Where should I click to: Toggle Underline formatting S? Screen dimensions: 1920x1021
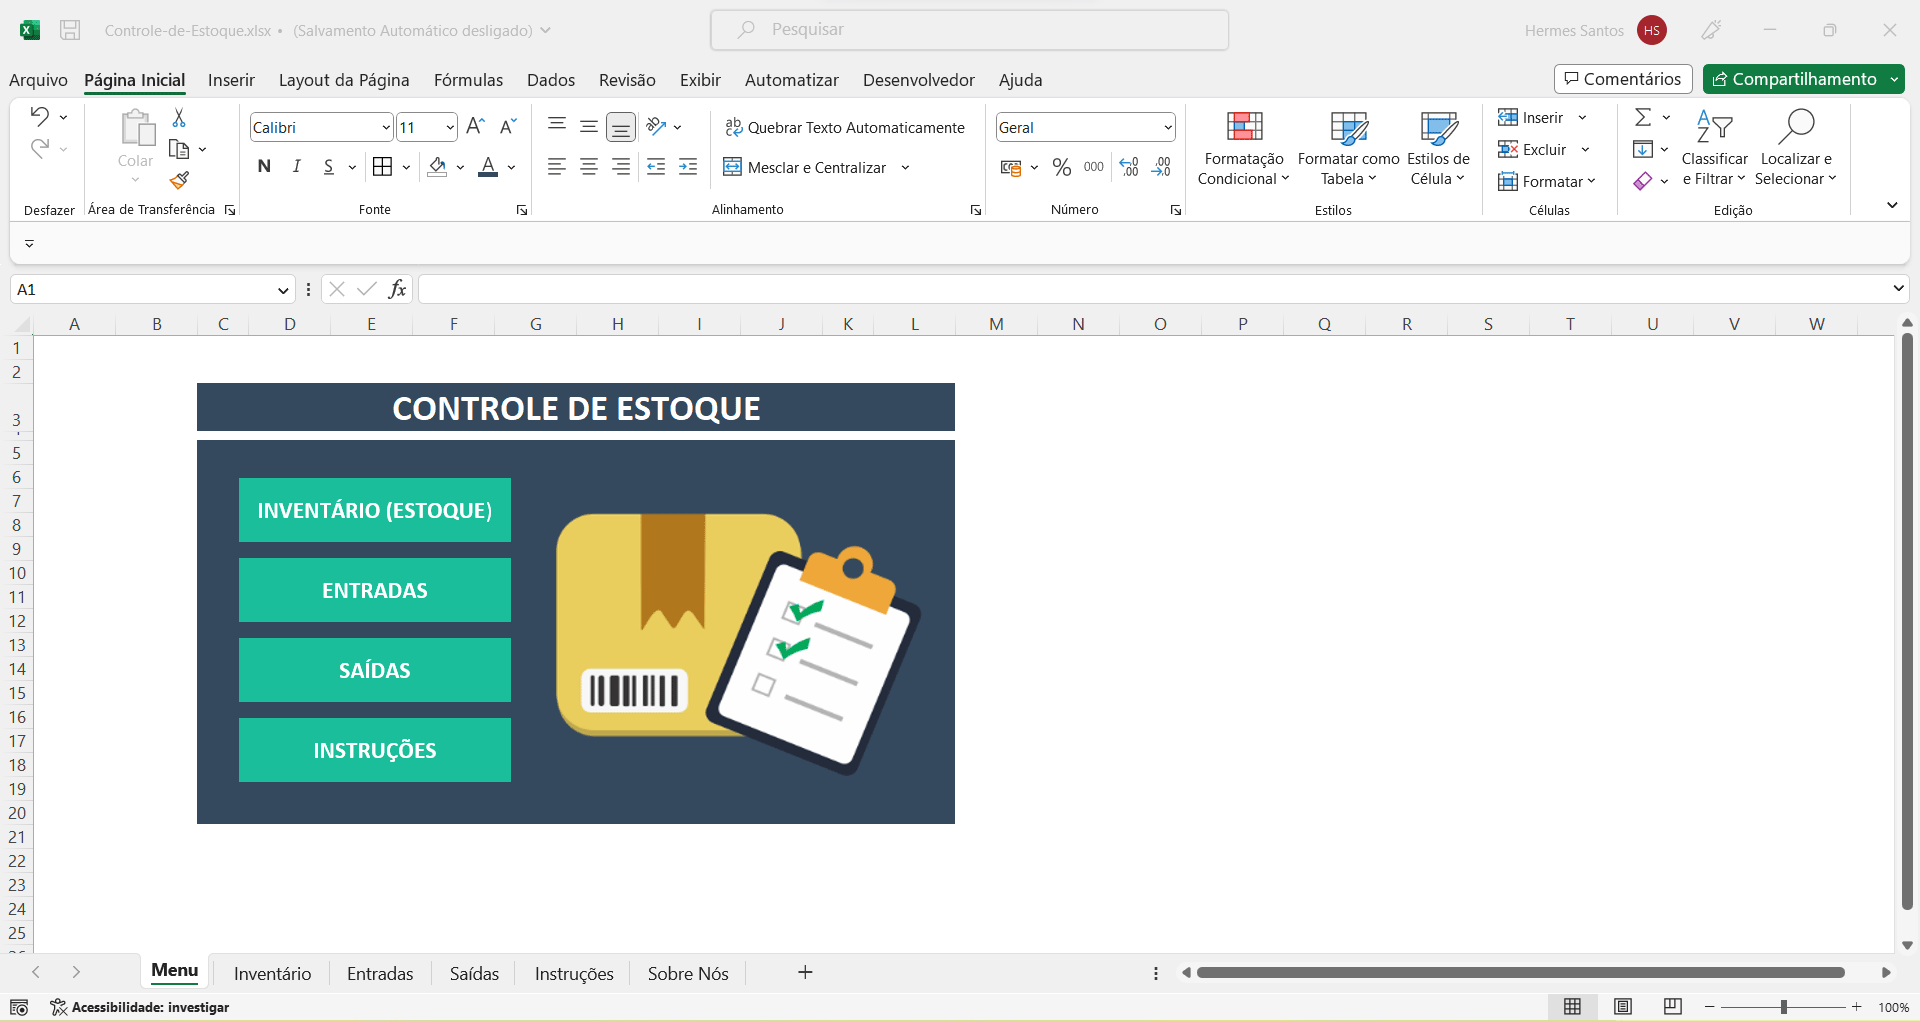328,167
